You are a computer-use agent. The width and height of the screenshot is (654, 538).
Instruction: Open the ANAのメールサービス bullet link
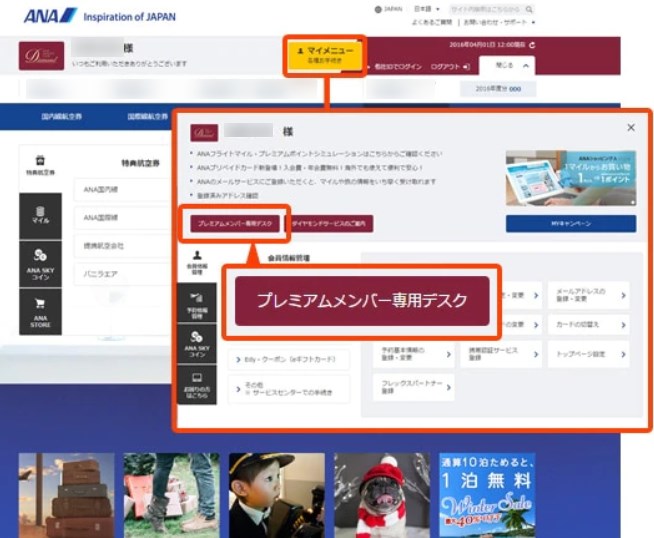[x=316, y=181]
